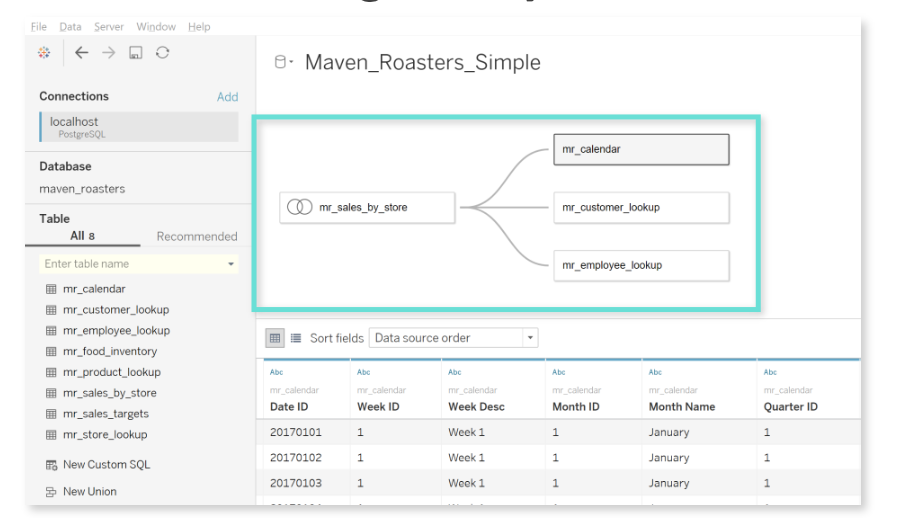Click the table icon beside mr_food_inventory

(x=51, y=351)
